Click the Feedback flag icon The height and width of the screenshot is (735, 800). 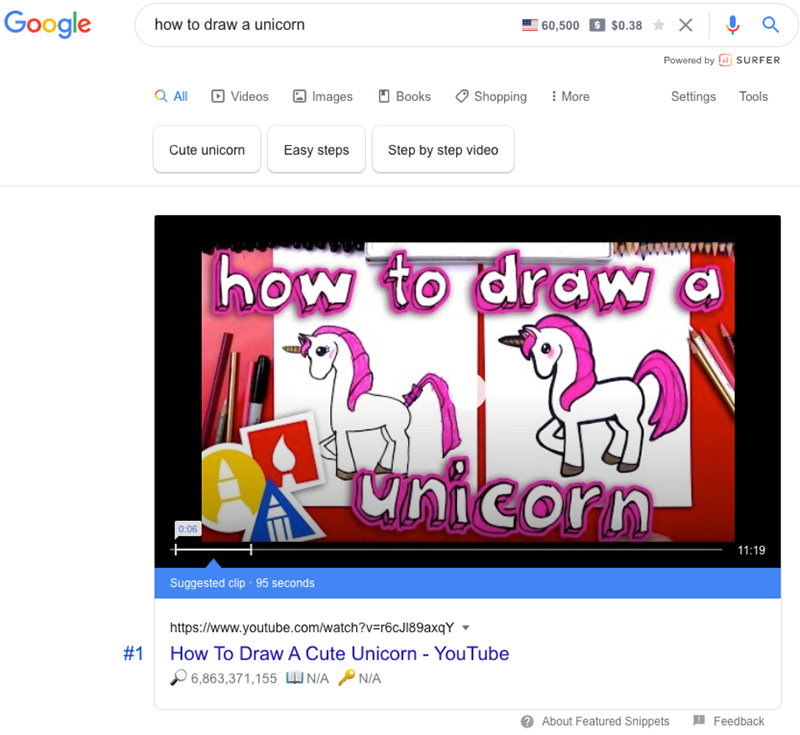(x=699, y=721)
